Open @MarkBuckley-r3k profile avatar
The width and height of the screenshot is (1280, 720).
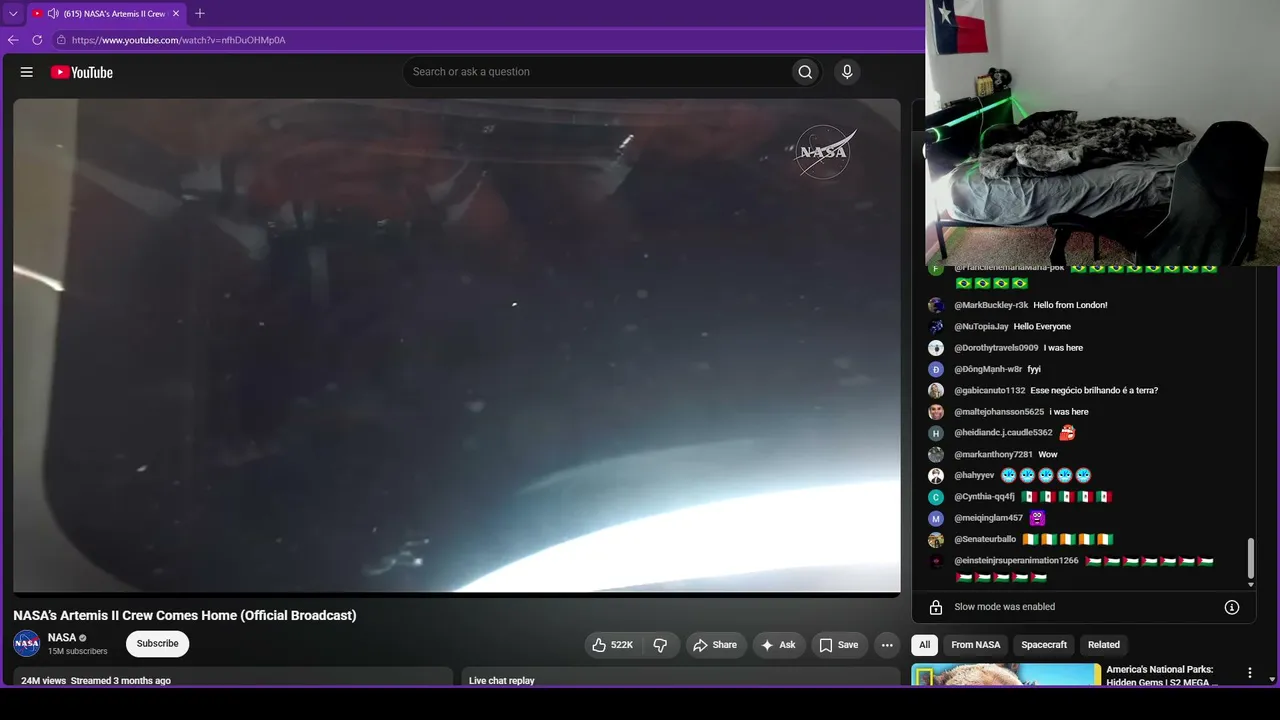coord(936,305)
